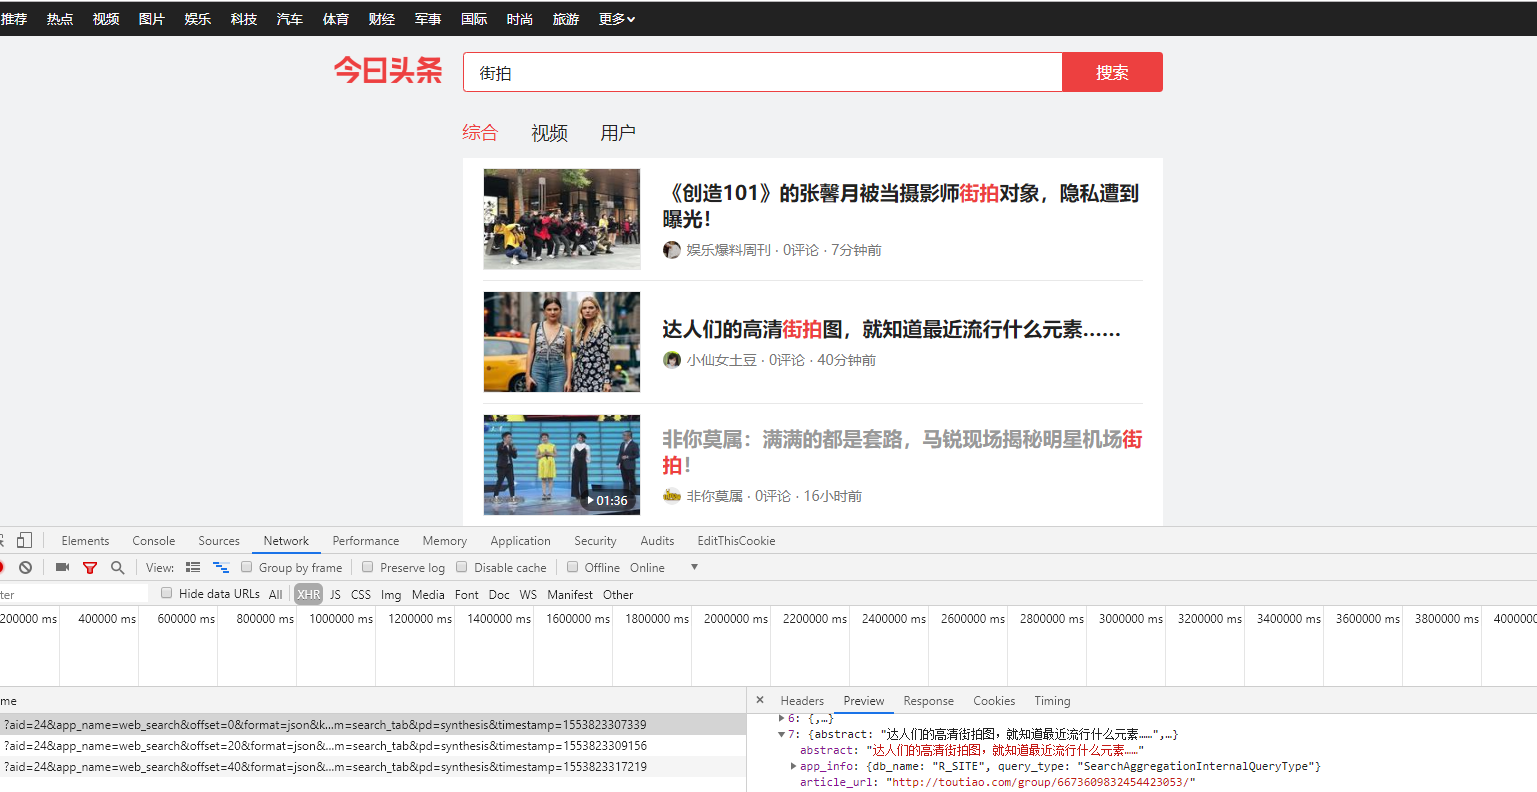The width and height of the screenshot is (1537, 792).
Task: Toggle screenshot capture with the camera icon
Action: tap(62, 567)
